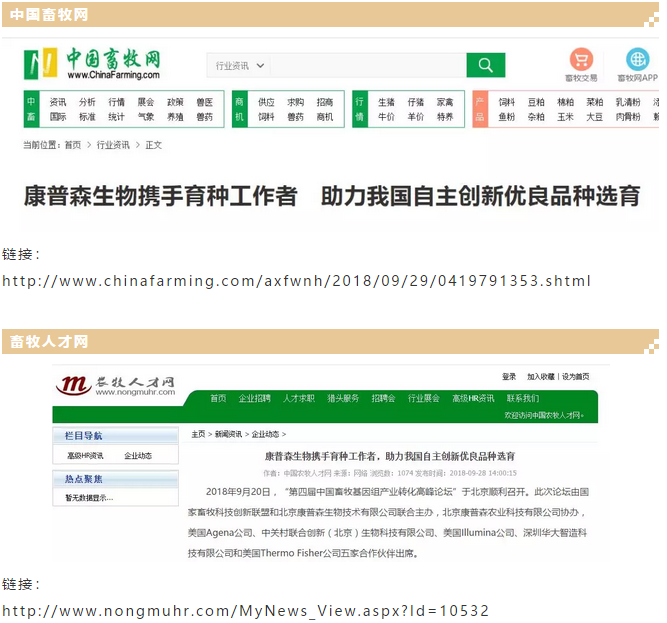
Task: Select the 联系我们 nav tab
Action: [523, 398]
